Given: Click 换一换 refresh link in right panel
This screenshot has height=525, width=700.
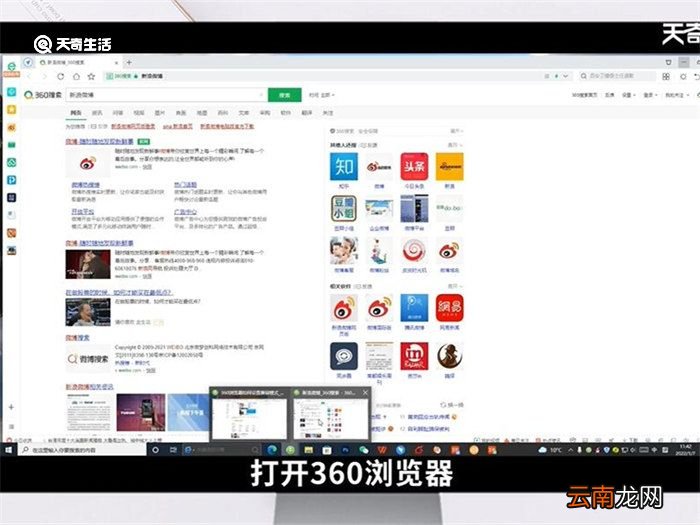Looking at the screenshot, I should point(452,405).
